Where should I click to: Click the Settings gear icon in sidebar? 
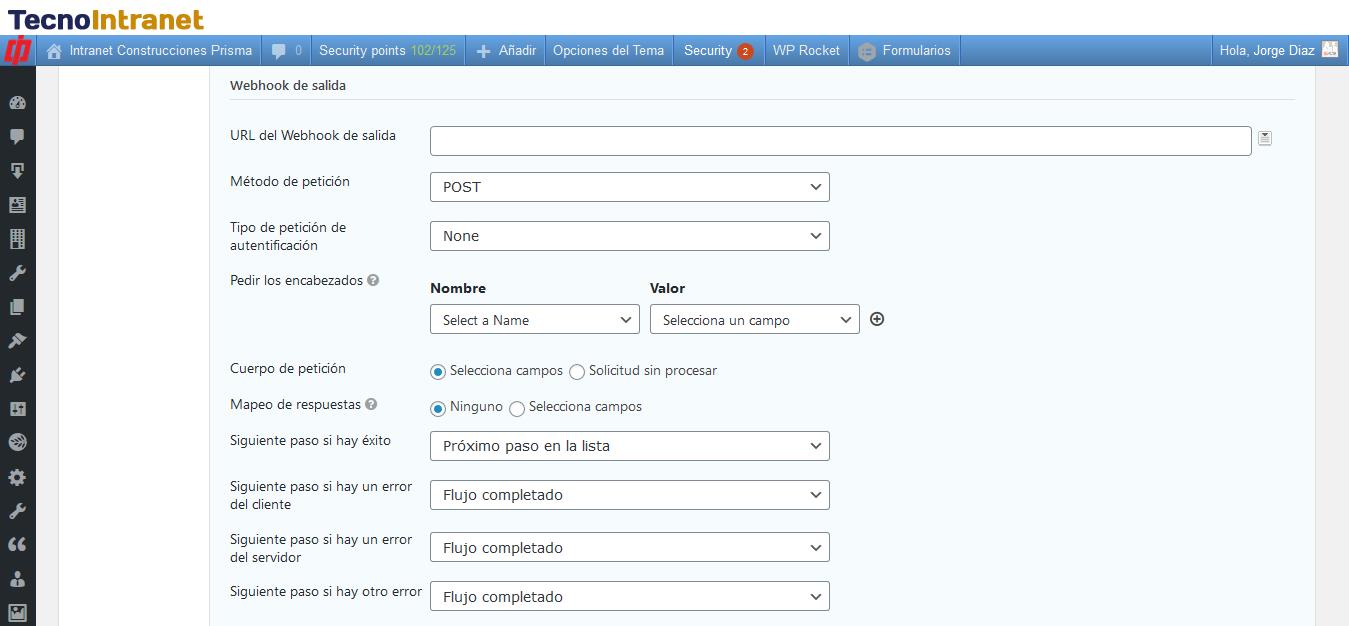pyautogui.click(x=17, y=477)
